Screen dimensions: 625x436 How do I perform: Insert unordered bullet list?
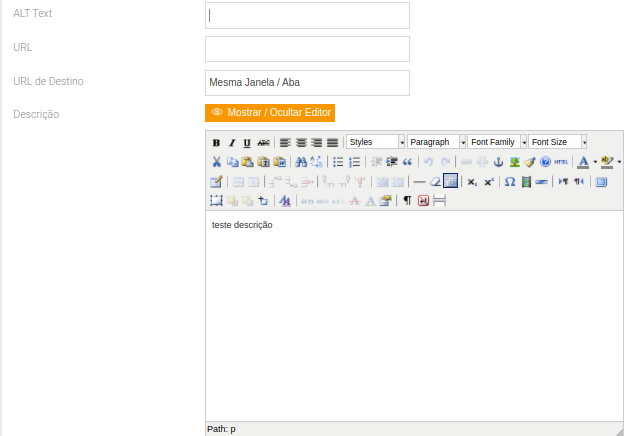coord(338,162)
